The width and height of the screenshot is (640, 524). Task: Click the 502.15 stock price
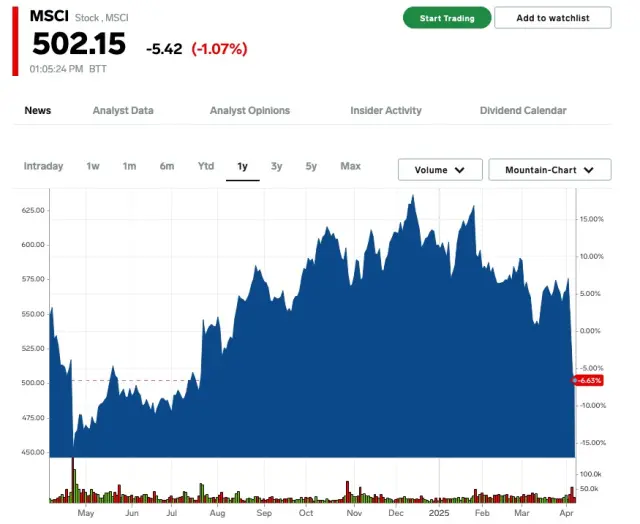pos(79,44)
